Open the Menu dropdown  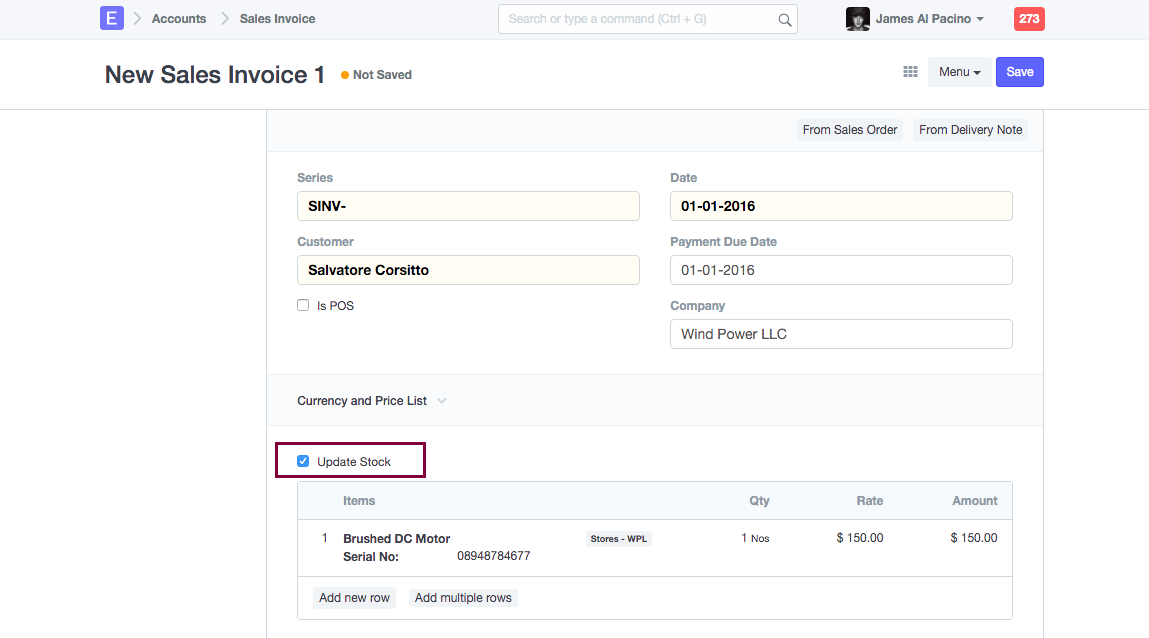[958, 72]
